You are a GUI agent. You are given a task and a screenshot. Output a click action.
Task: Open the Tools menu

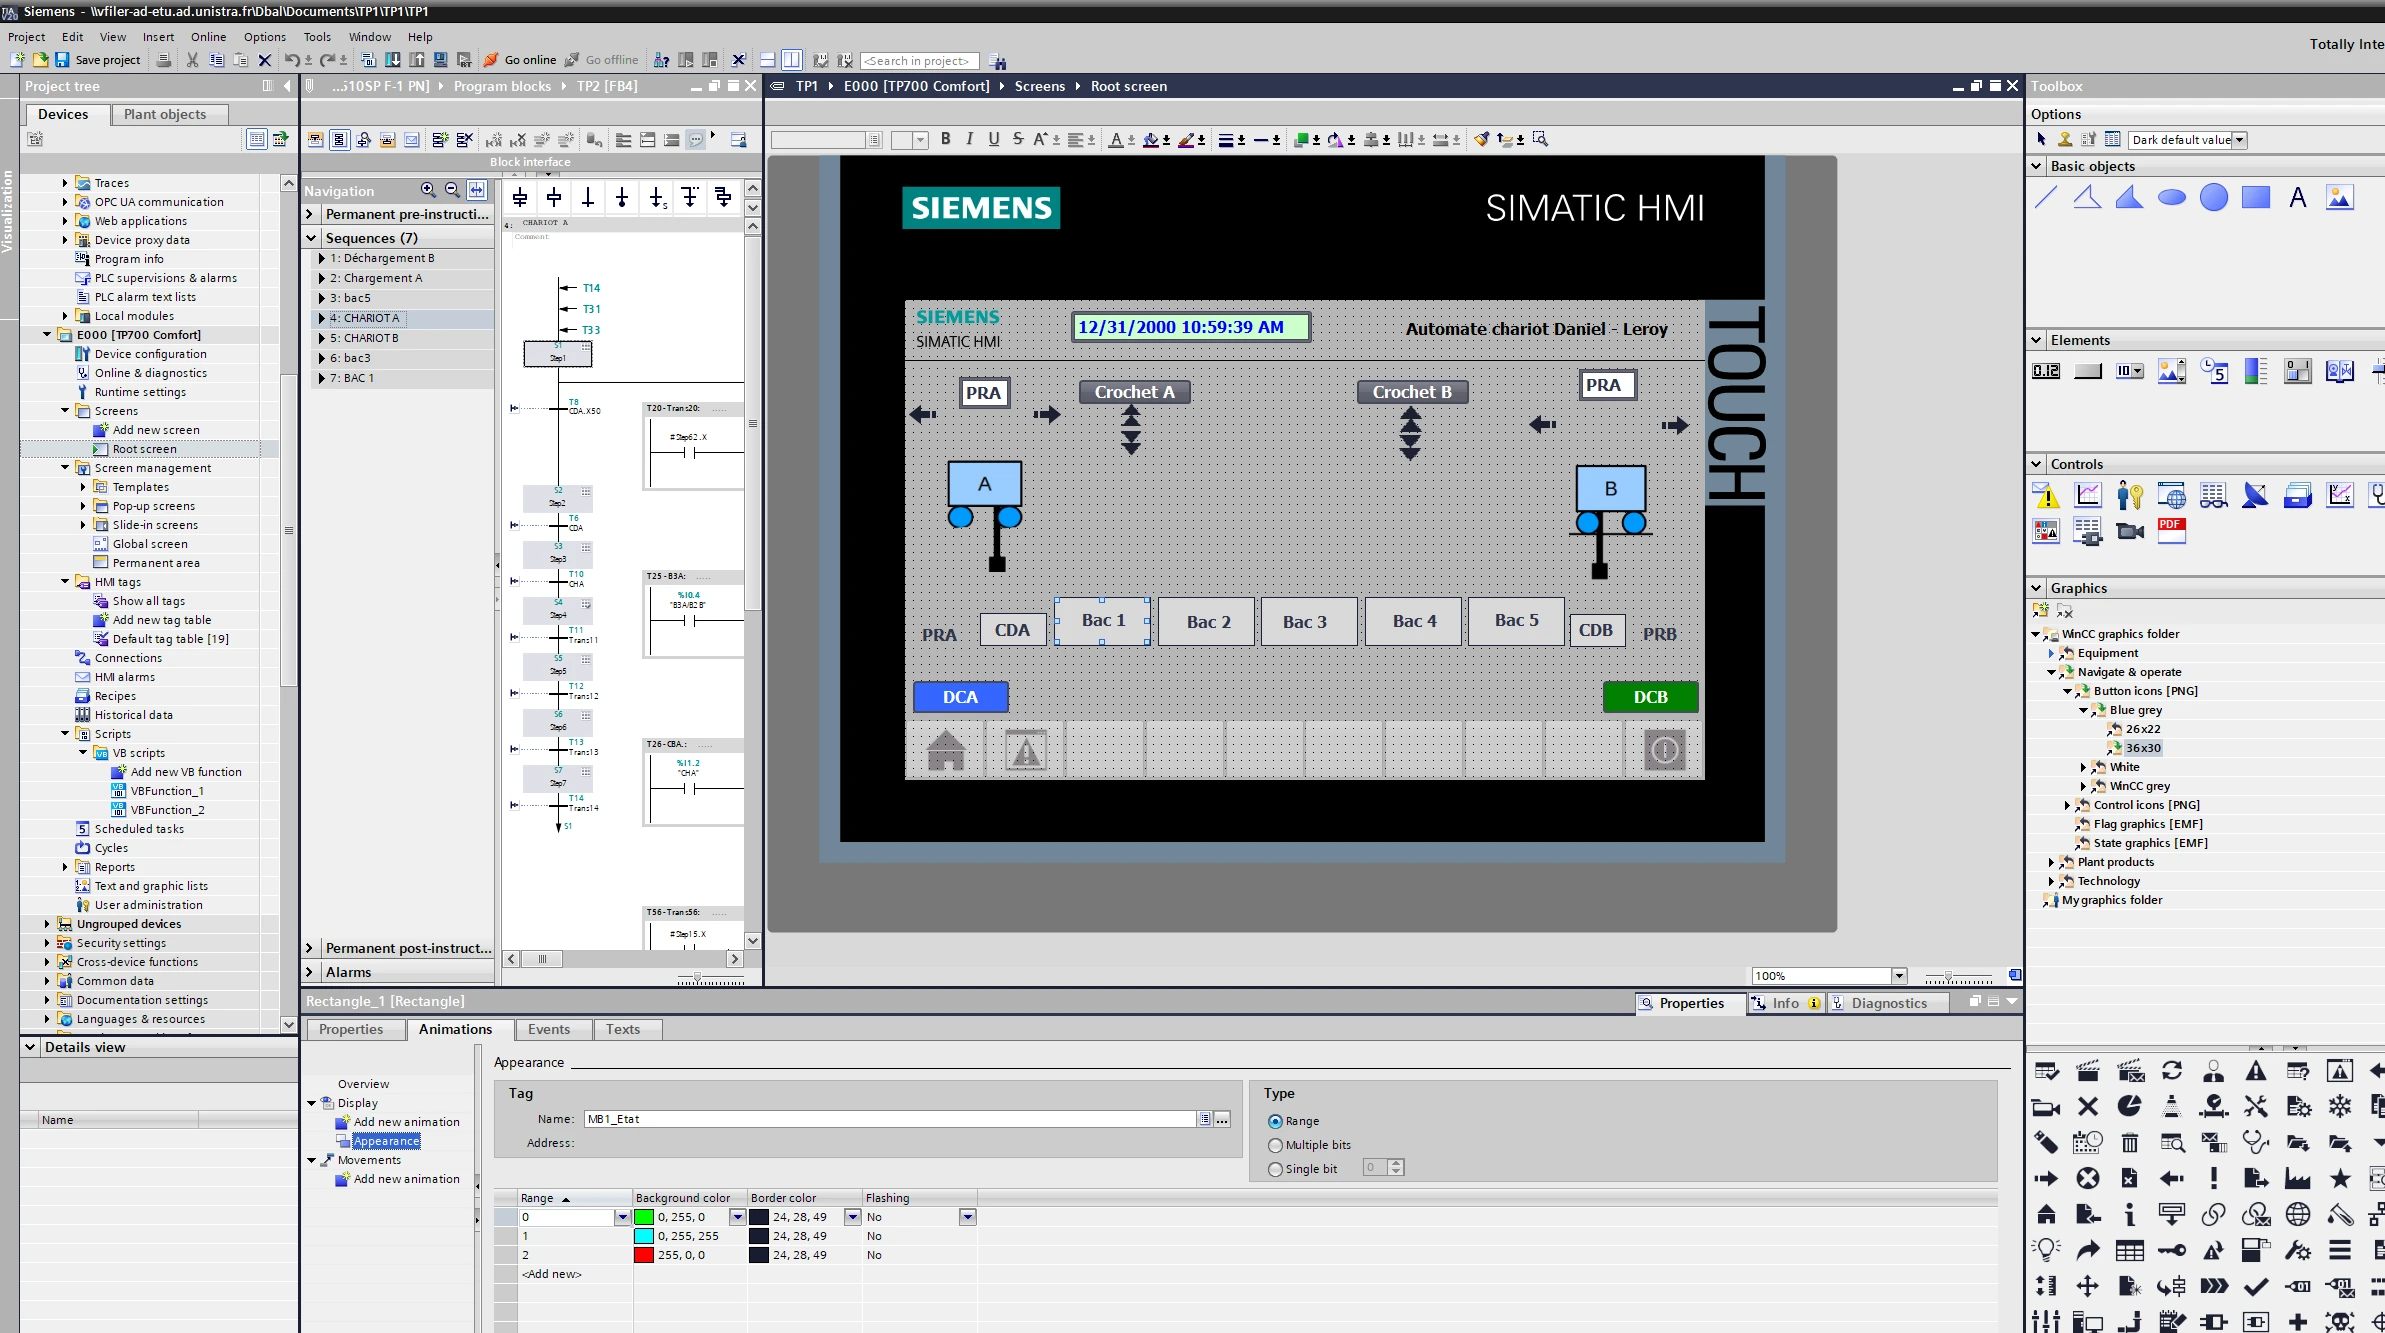(317, 37)
